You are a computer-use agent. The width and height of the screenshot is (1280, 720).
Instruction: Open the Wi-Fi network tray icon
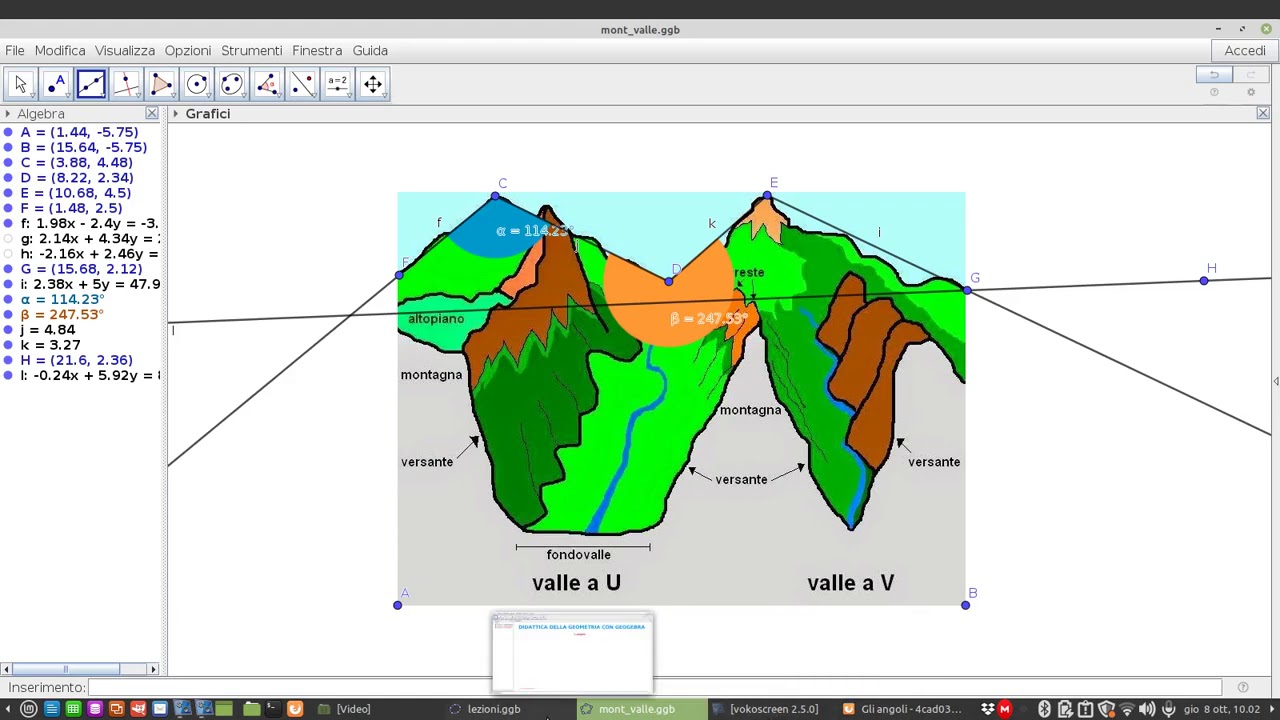(x=1126, y=709)
